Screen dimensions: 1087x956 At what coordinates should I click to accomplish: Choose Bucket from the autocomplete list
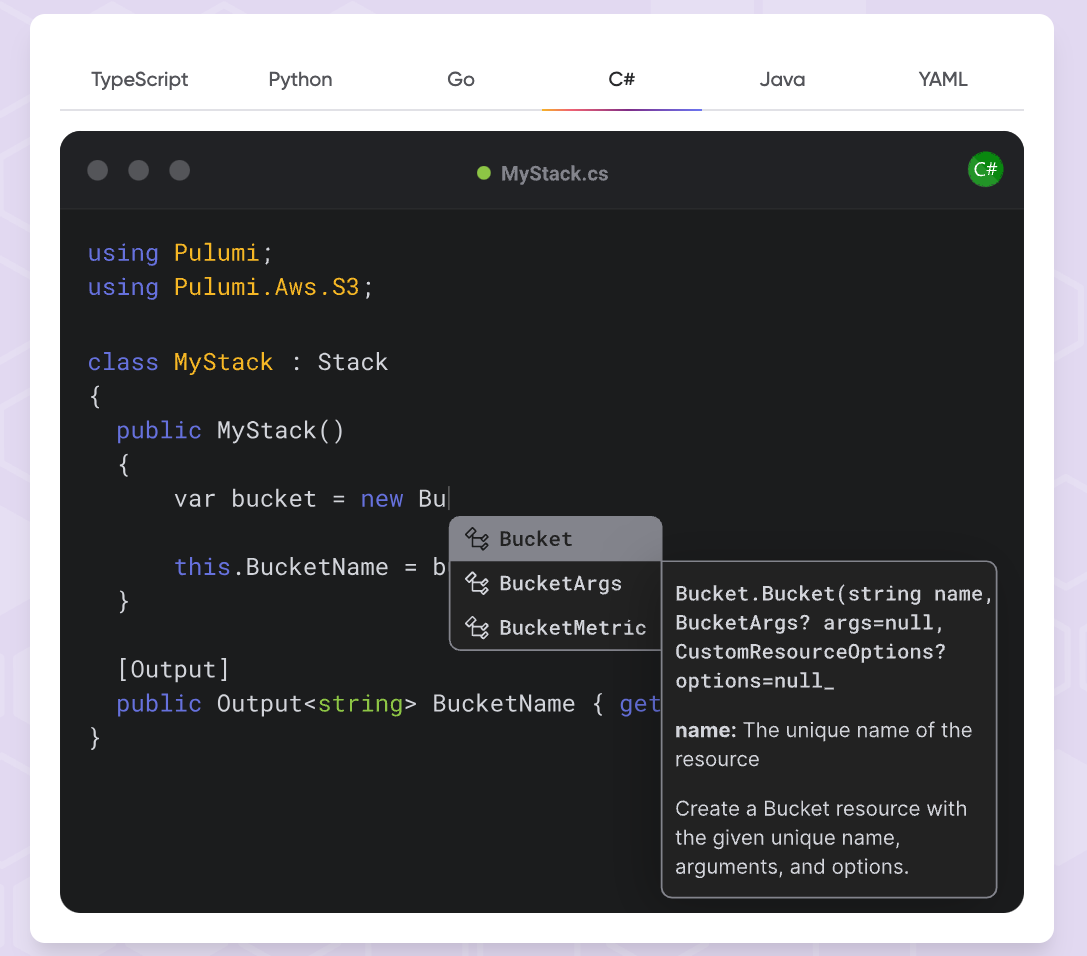point(555,539)
